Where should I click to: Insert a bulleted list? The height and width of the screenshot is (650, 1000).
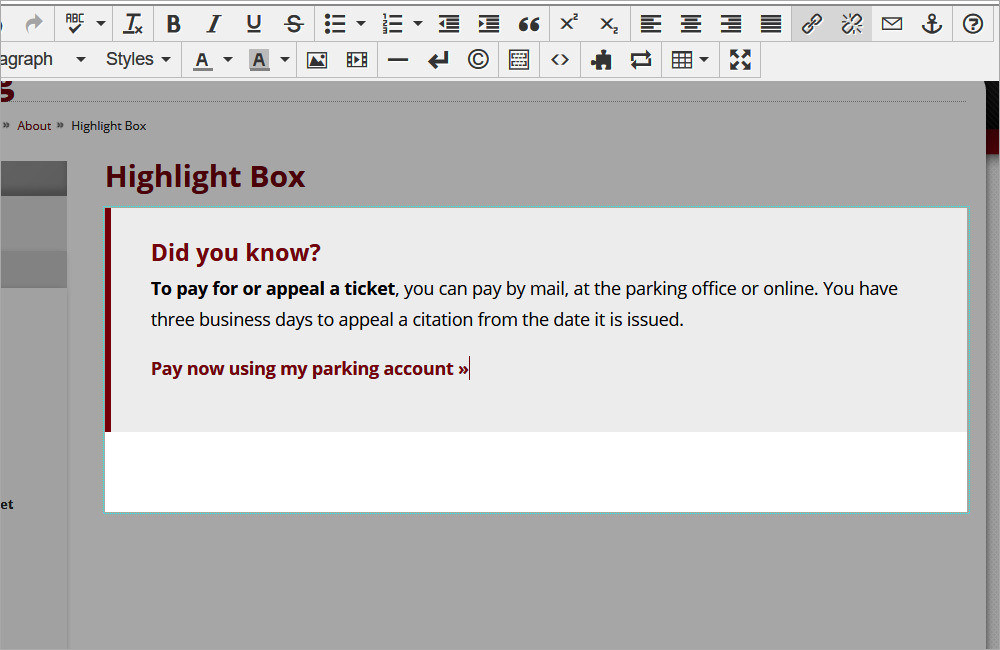click(334, 24)
